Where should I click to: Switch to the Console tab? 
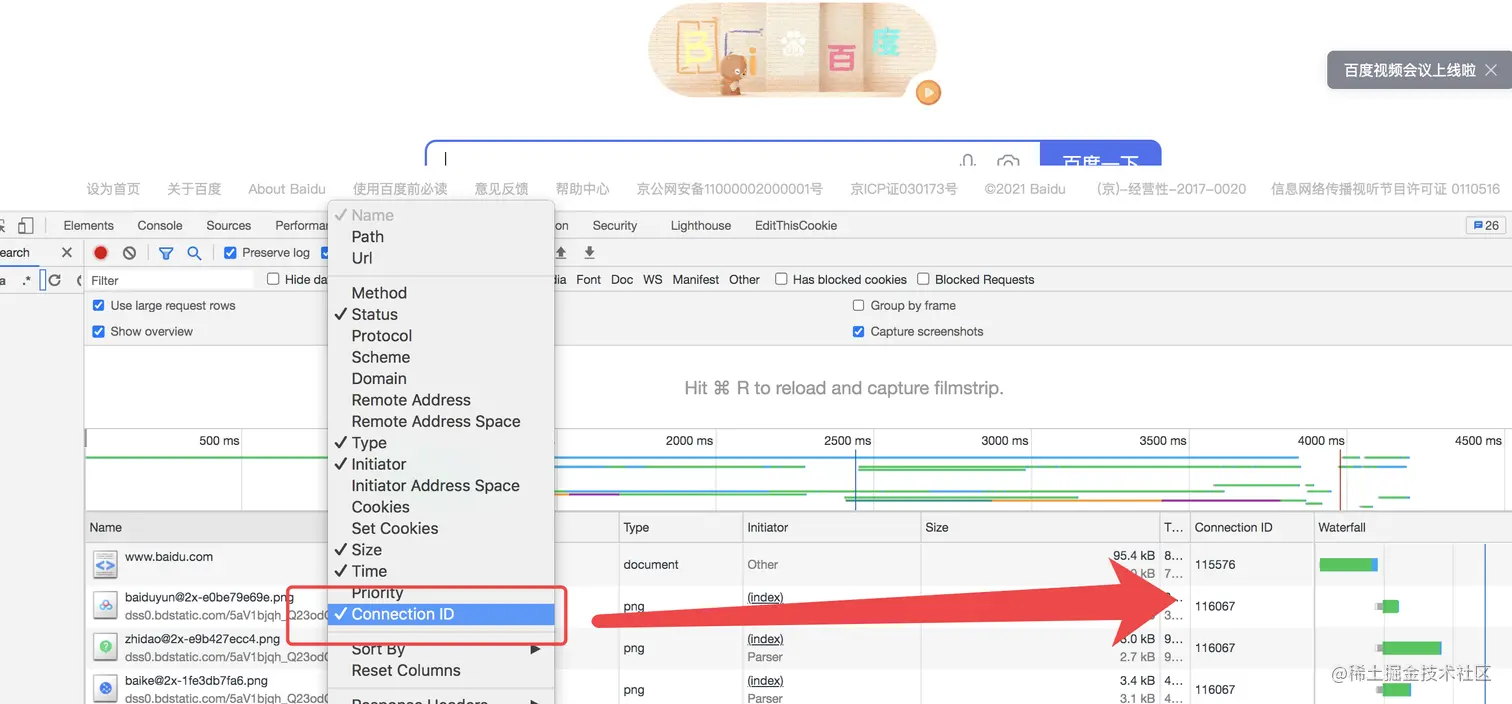[160, 226]
